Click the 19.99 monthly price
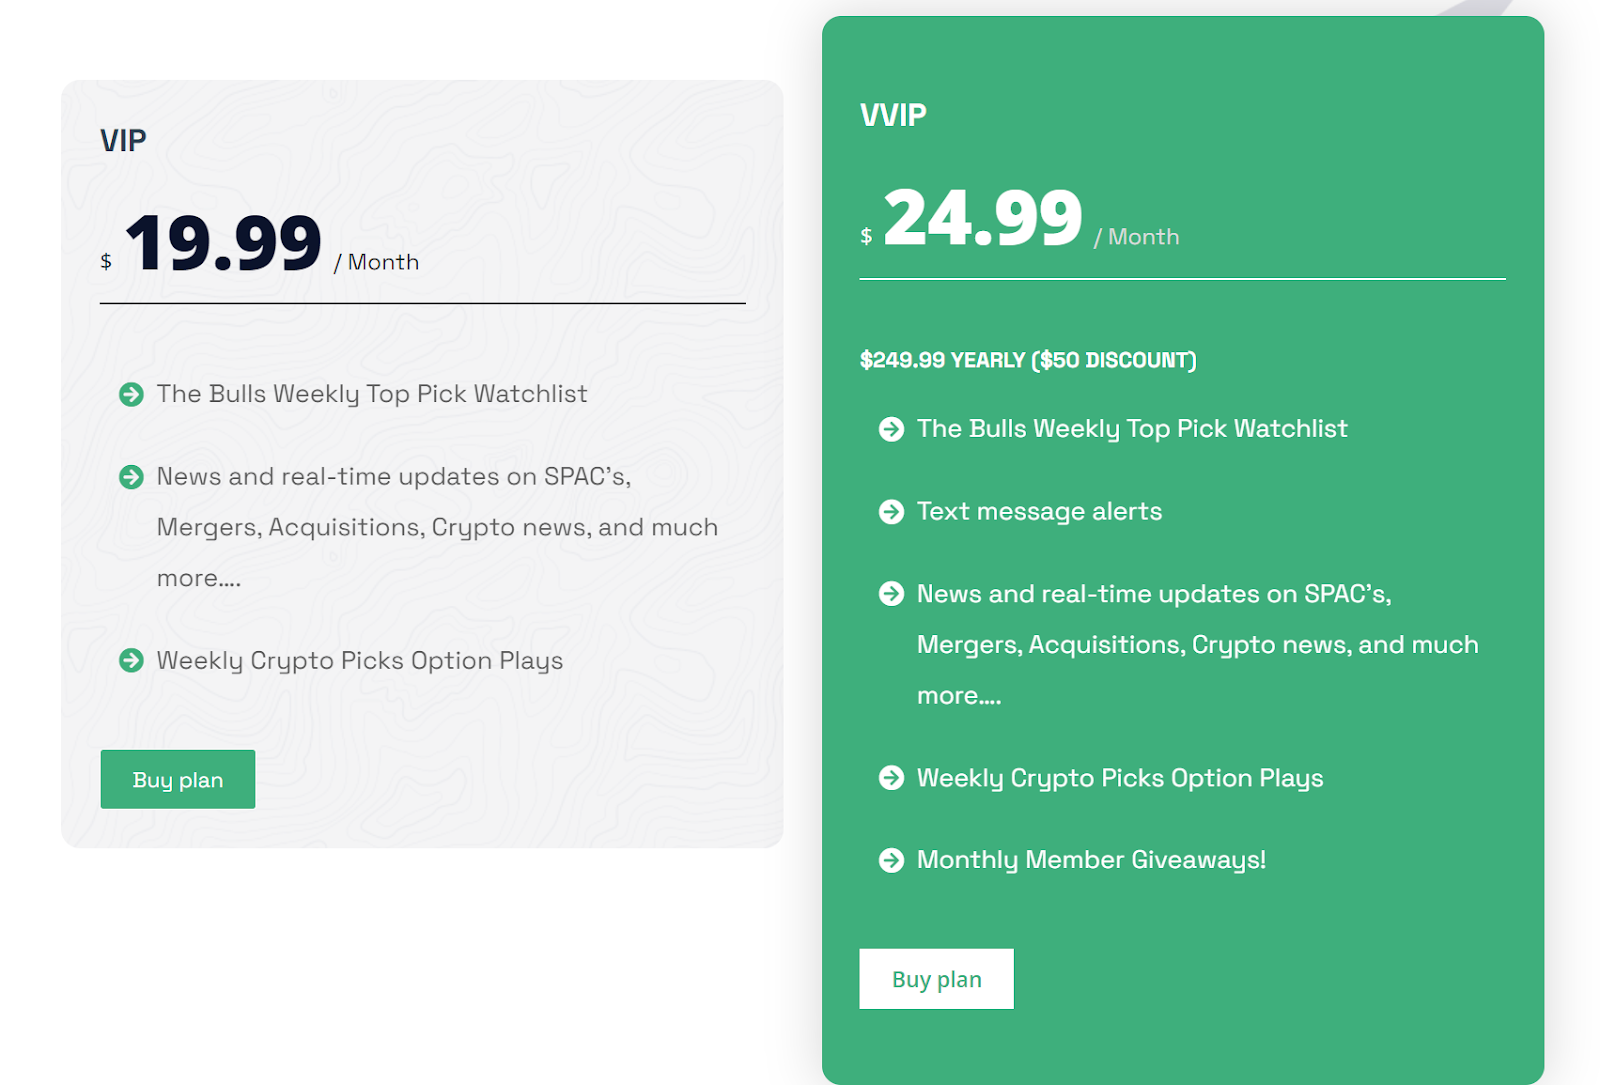This screenshot has height=1085, width=1600. (x=223, y=243)
